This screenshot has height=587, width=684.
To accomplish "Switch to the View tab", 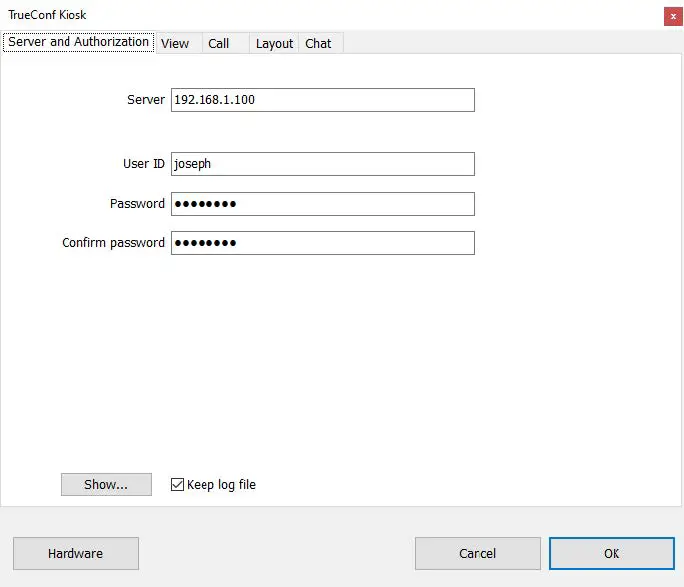I will pyautogui.click(x=179, y=43).
